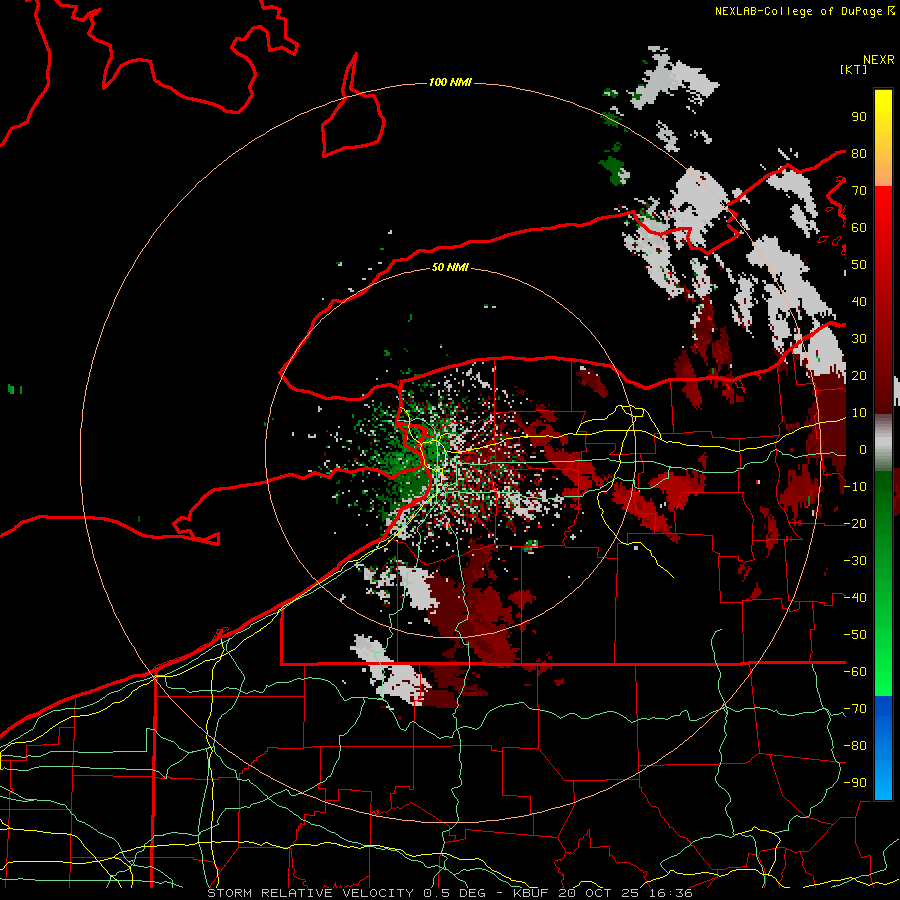Click the 90 value on velocity scale

pyautogui.click(x=859, y=117)
